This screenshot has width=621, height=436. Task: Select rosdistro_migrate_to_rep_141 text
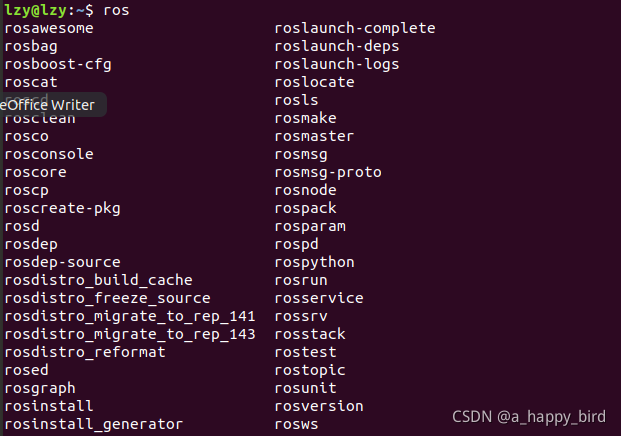pyautogui.click(x=130, y=316)
